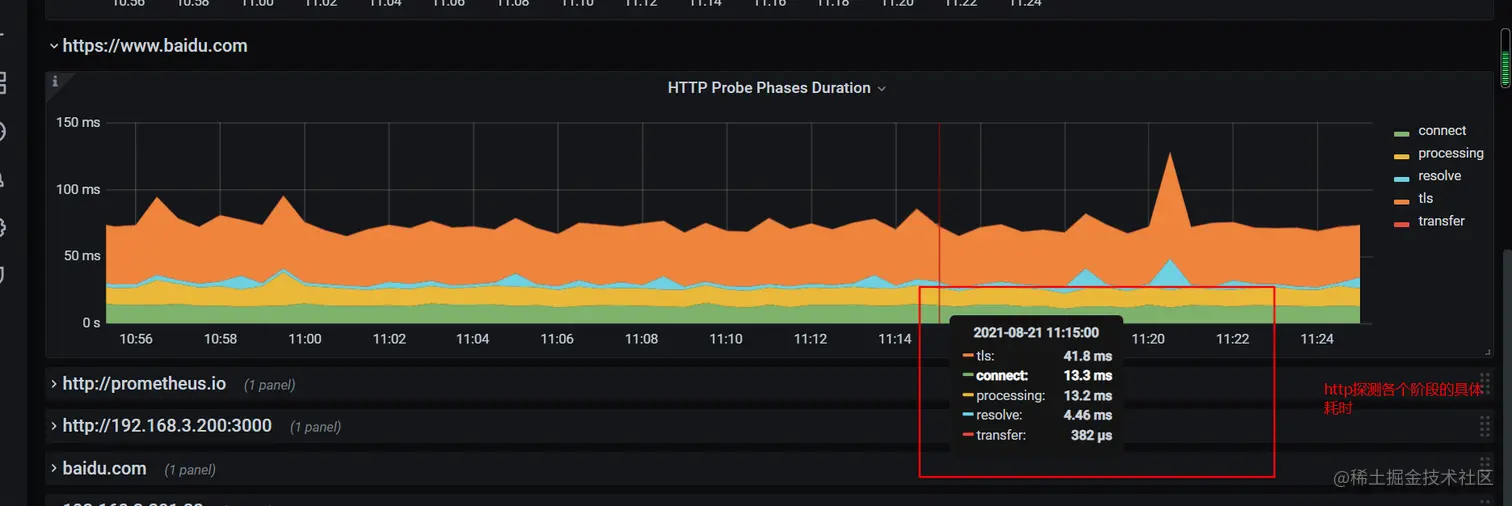1512x506 pixels.
Task: Click the 11:04 label on chart x-axis
Action: (473, 339)
